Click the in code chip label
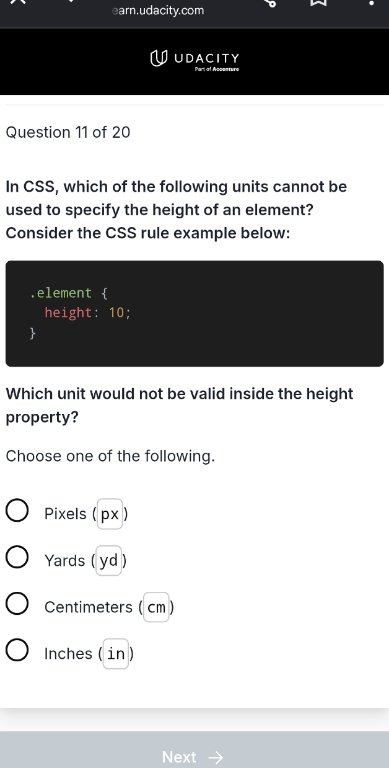This screenshot has height=768, width=389. tap(116, 653)
